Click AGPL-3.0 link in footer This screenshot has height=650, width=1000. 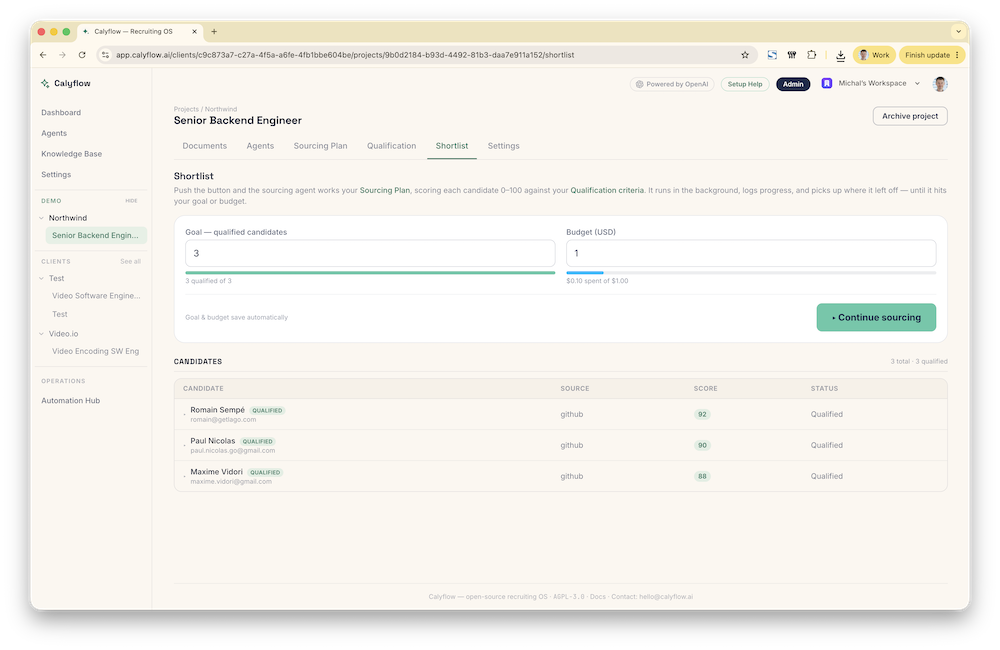[x=569, y=597]
